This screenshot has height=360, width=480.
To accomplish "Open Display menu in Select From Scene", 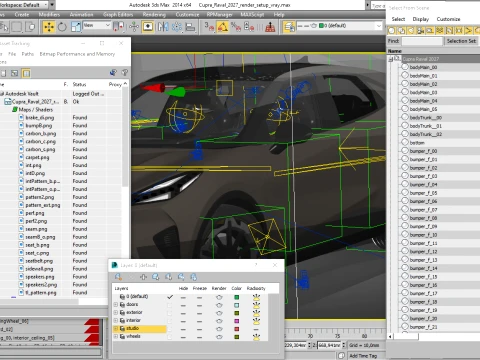I will (x=421, y=19).
